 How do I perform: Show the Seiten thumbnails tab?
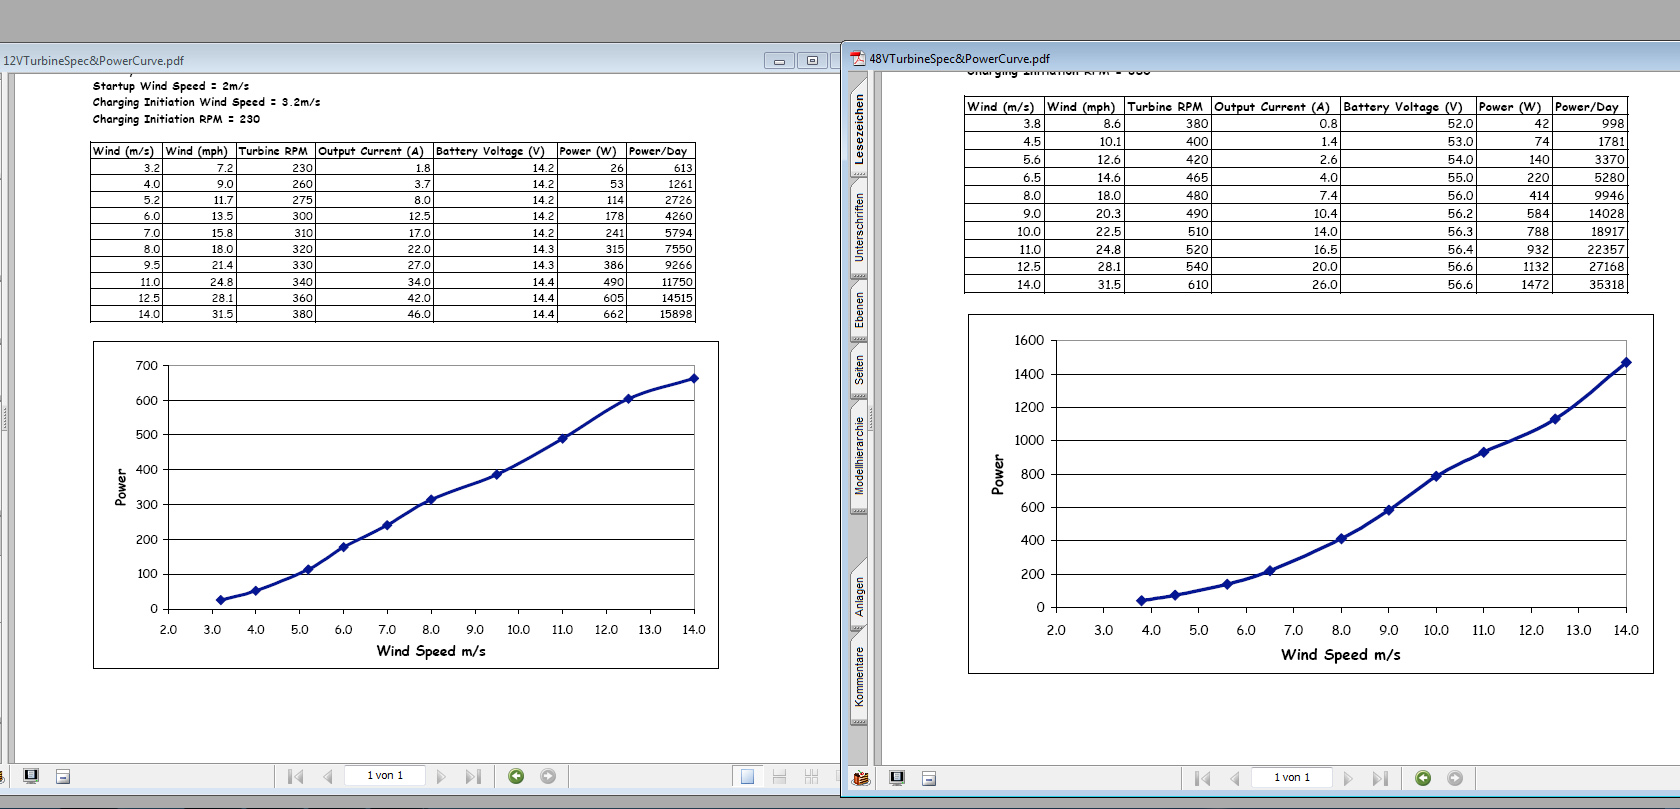(859, 370)
